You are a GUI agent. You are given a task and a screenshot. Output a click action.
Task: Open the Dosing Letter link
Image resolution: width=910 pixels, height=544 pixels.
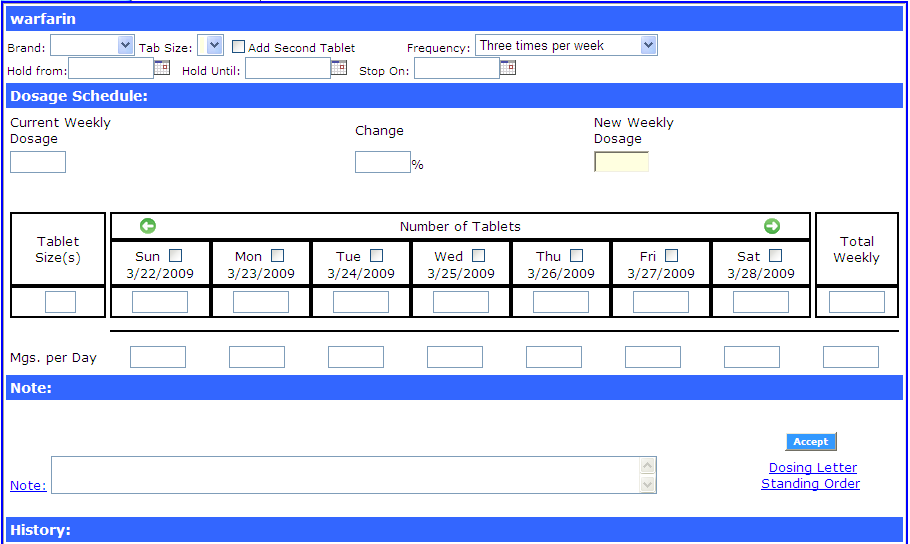pyautogui.click(x=812, y=468)
